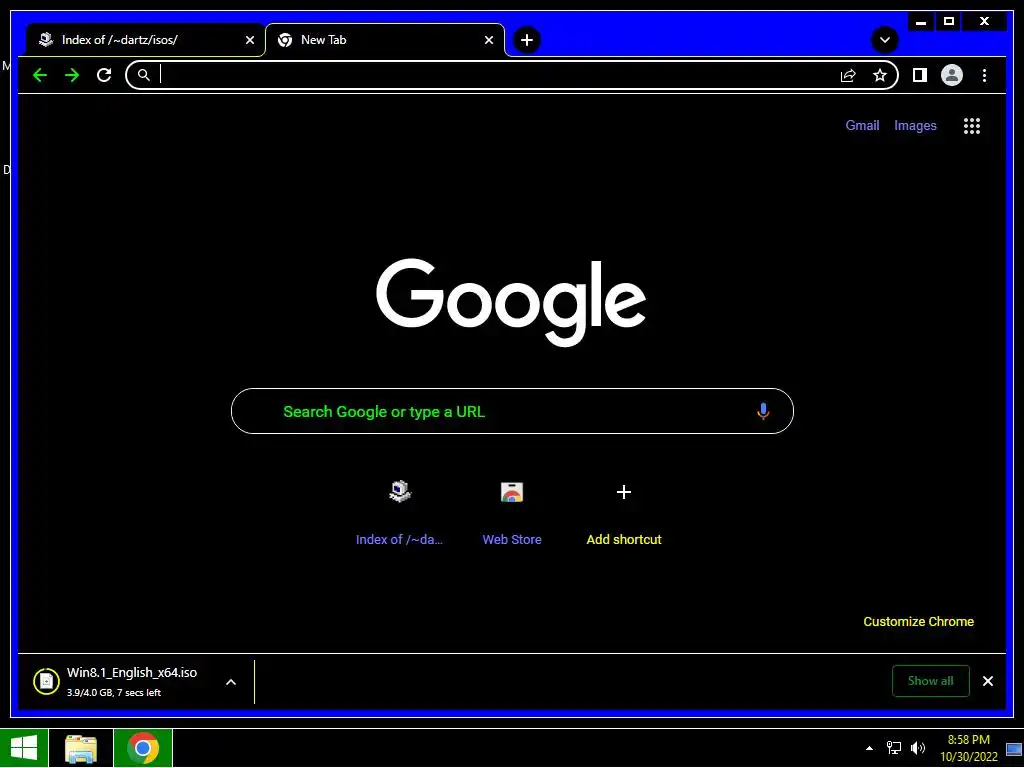Open the volume control tray icon
The image size is (1024, 768).
(x=918, y=748)
